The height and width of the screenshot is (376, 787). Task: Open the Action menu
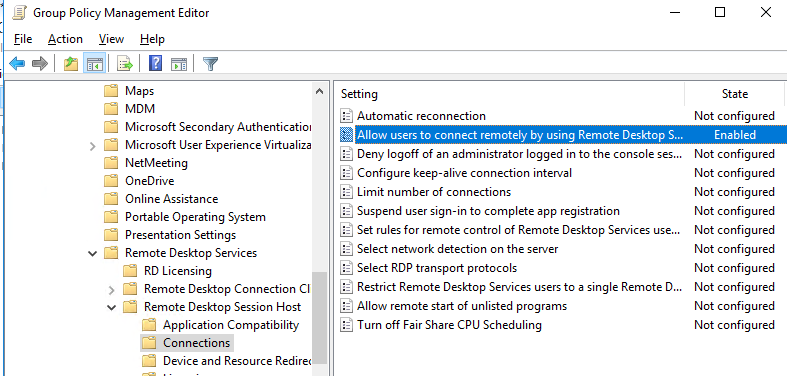click(65, 39)
